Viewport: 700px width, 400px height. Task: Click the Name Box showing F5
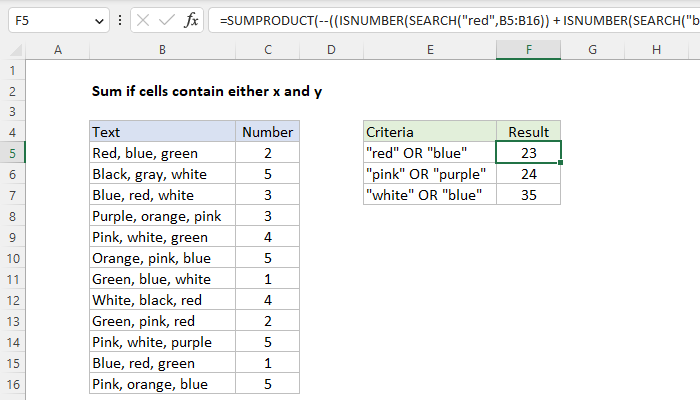click(58, 21)
